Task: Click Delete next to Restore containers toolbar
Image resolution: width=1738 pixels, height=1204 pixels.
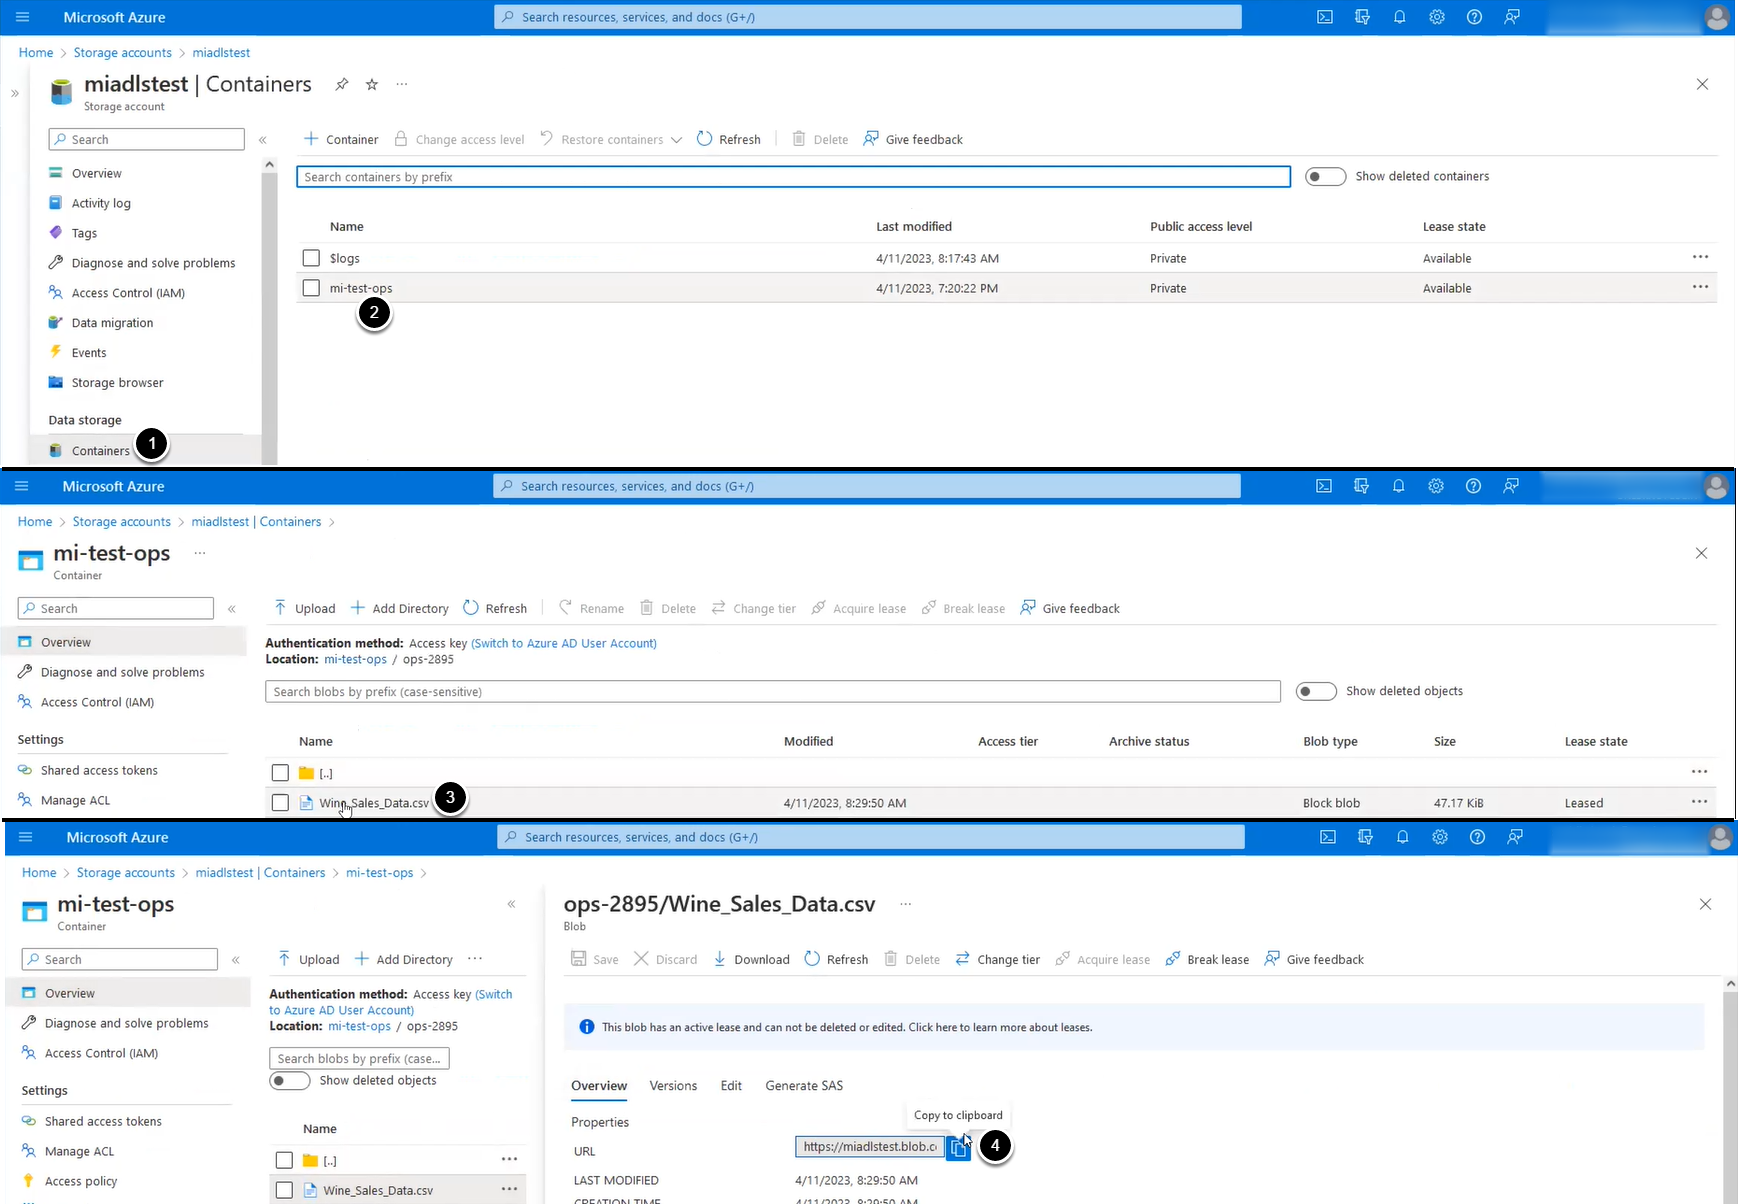Action: click(x=820, y=139)
